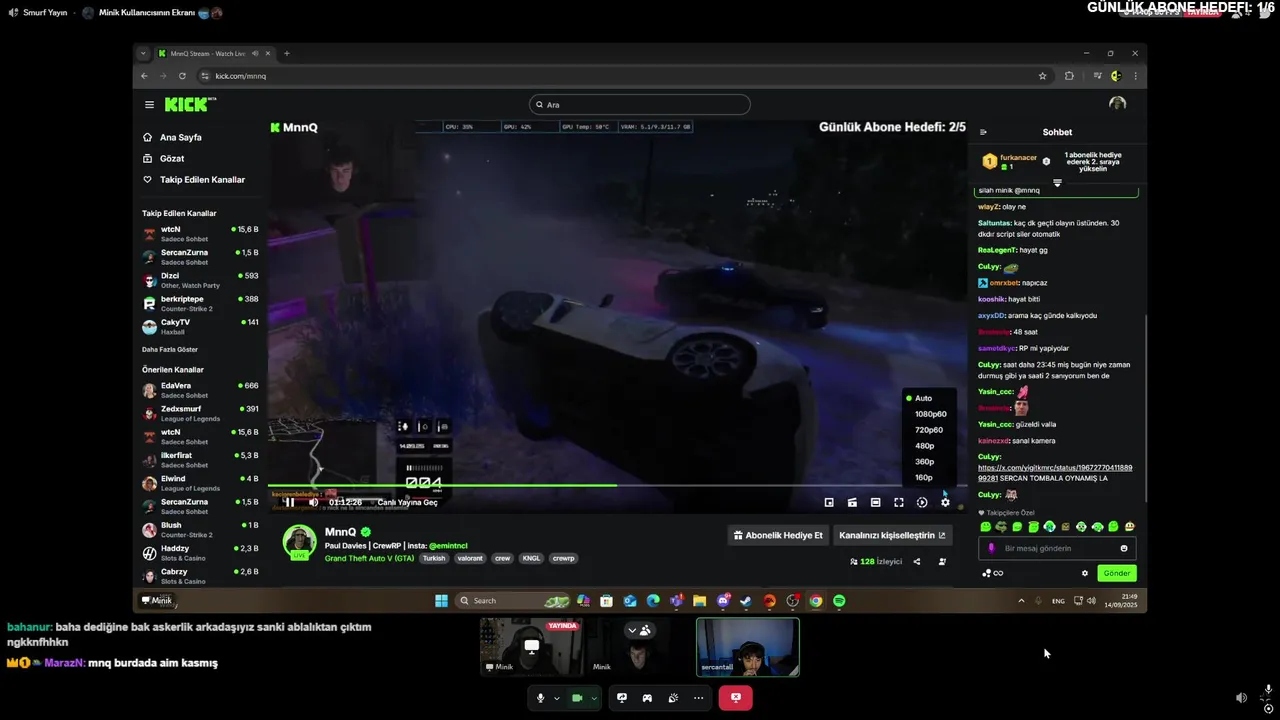
Task: Open Chrome three-dot menu
Action: pyautogui.click(x=1135, y=76)
